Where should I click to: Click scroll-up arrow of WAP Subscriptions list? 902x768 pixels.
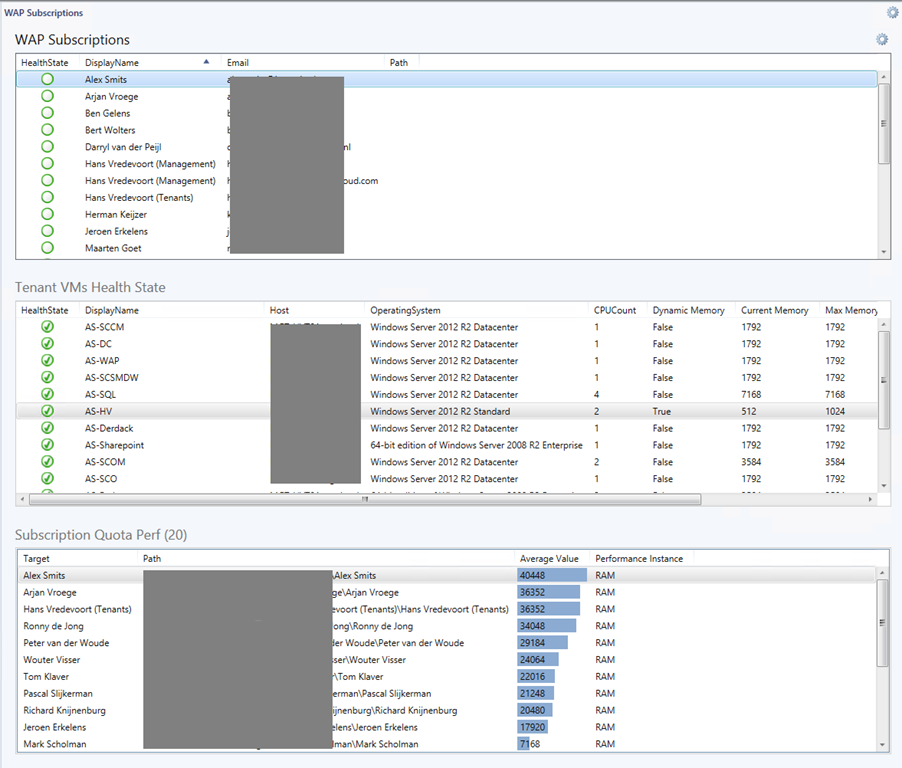point(884,77)
